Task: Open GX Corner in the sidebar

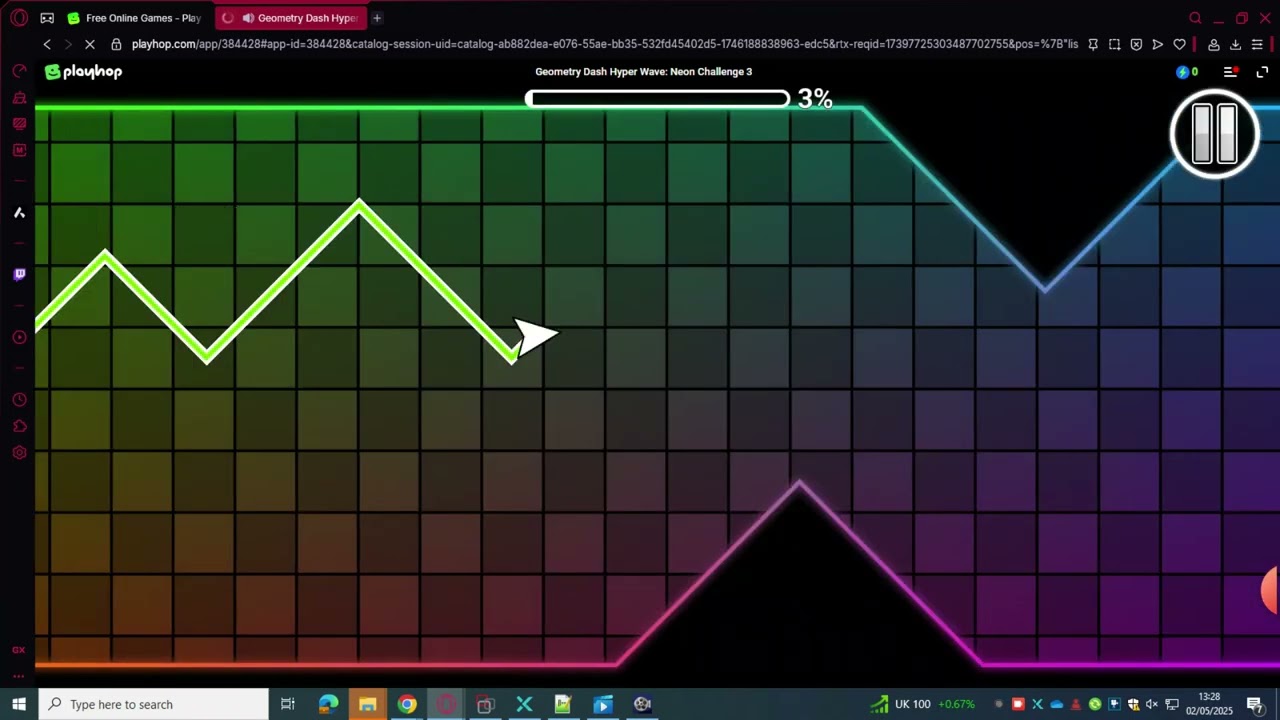Action: [19, 650]
